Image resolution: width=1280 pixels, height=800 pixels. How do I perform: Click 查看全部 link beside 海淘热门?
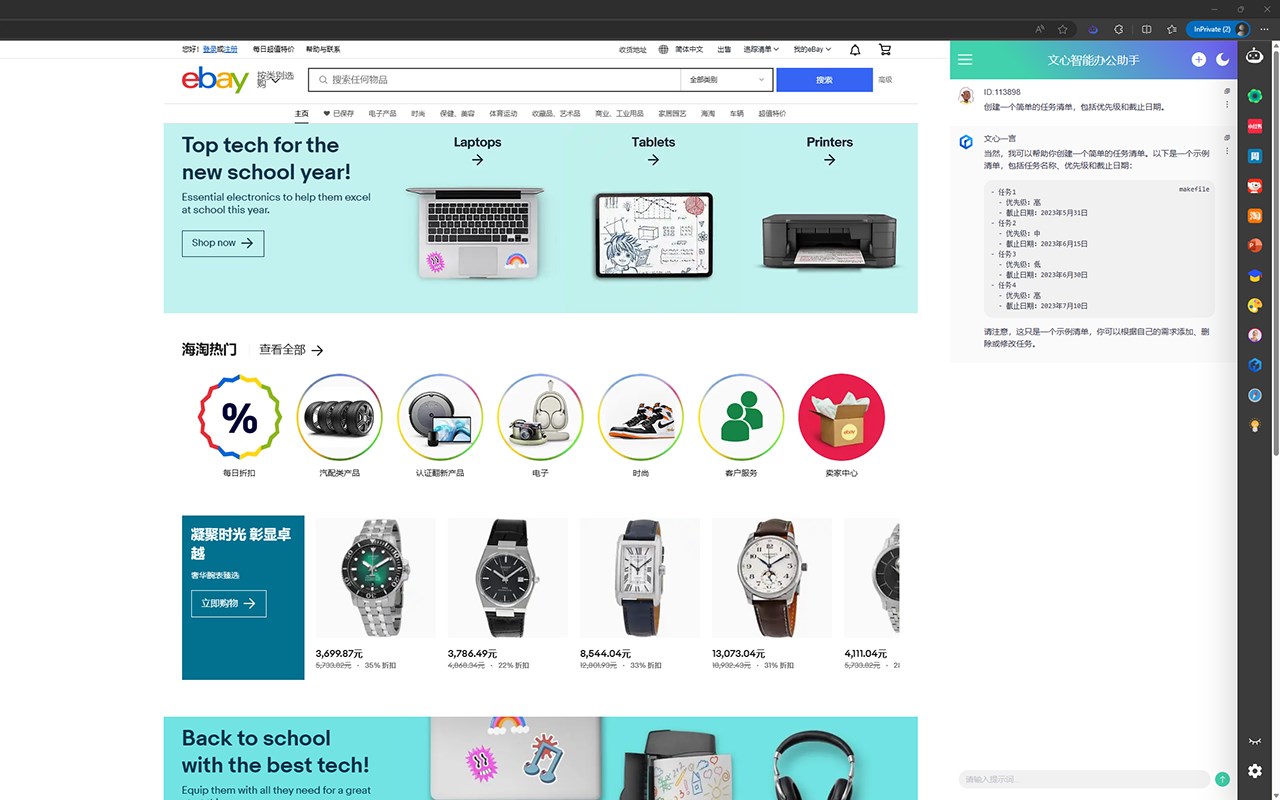click(x=291, y=350)
